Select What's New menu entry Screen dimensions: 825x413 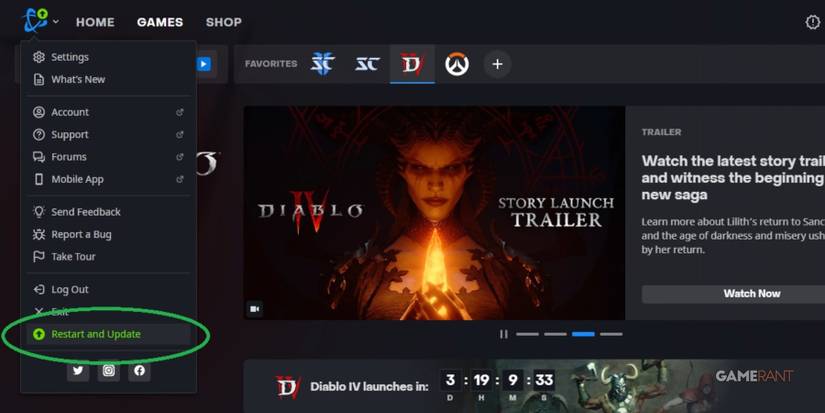click(x=108, y=79)
